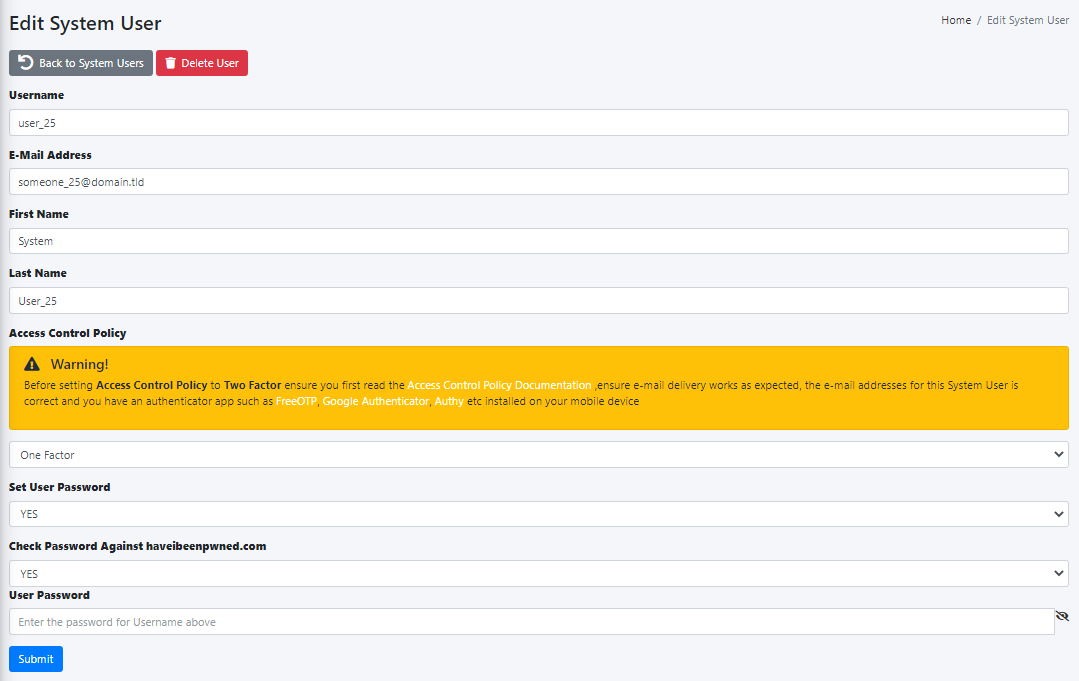Click the Warning! heading text
The width and height of the screenshot is (1079, 681).
[79, 364]
